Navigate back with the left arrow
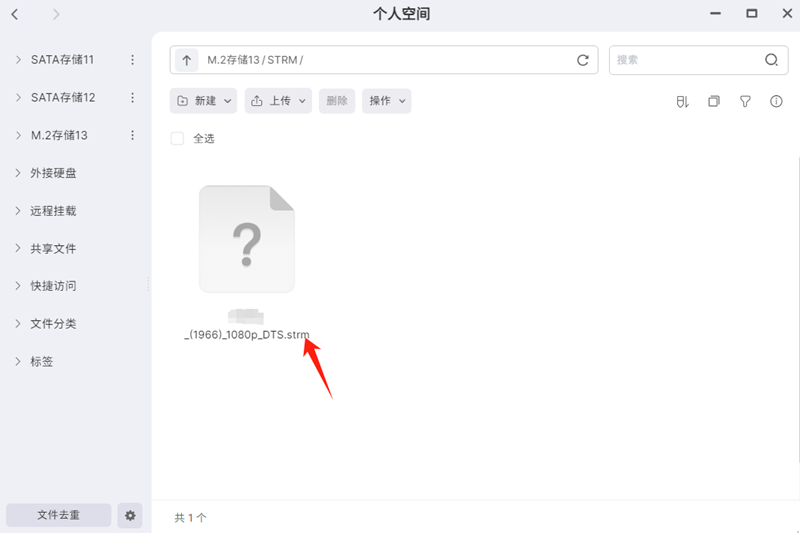This screenshot has width=800, height=533. click(x=15, y=14)
